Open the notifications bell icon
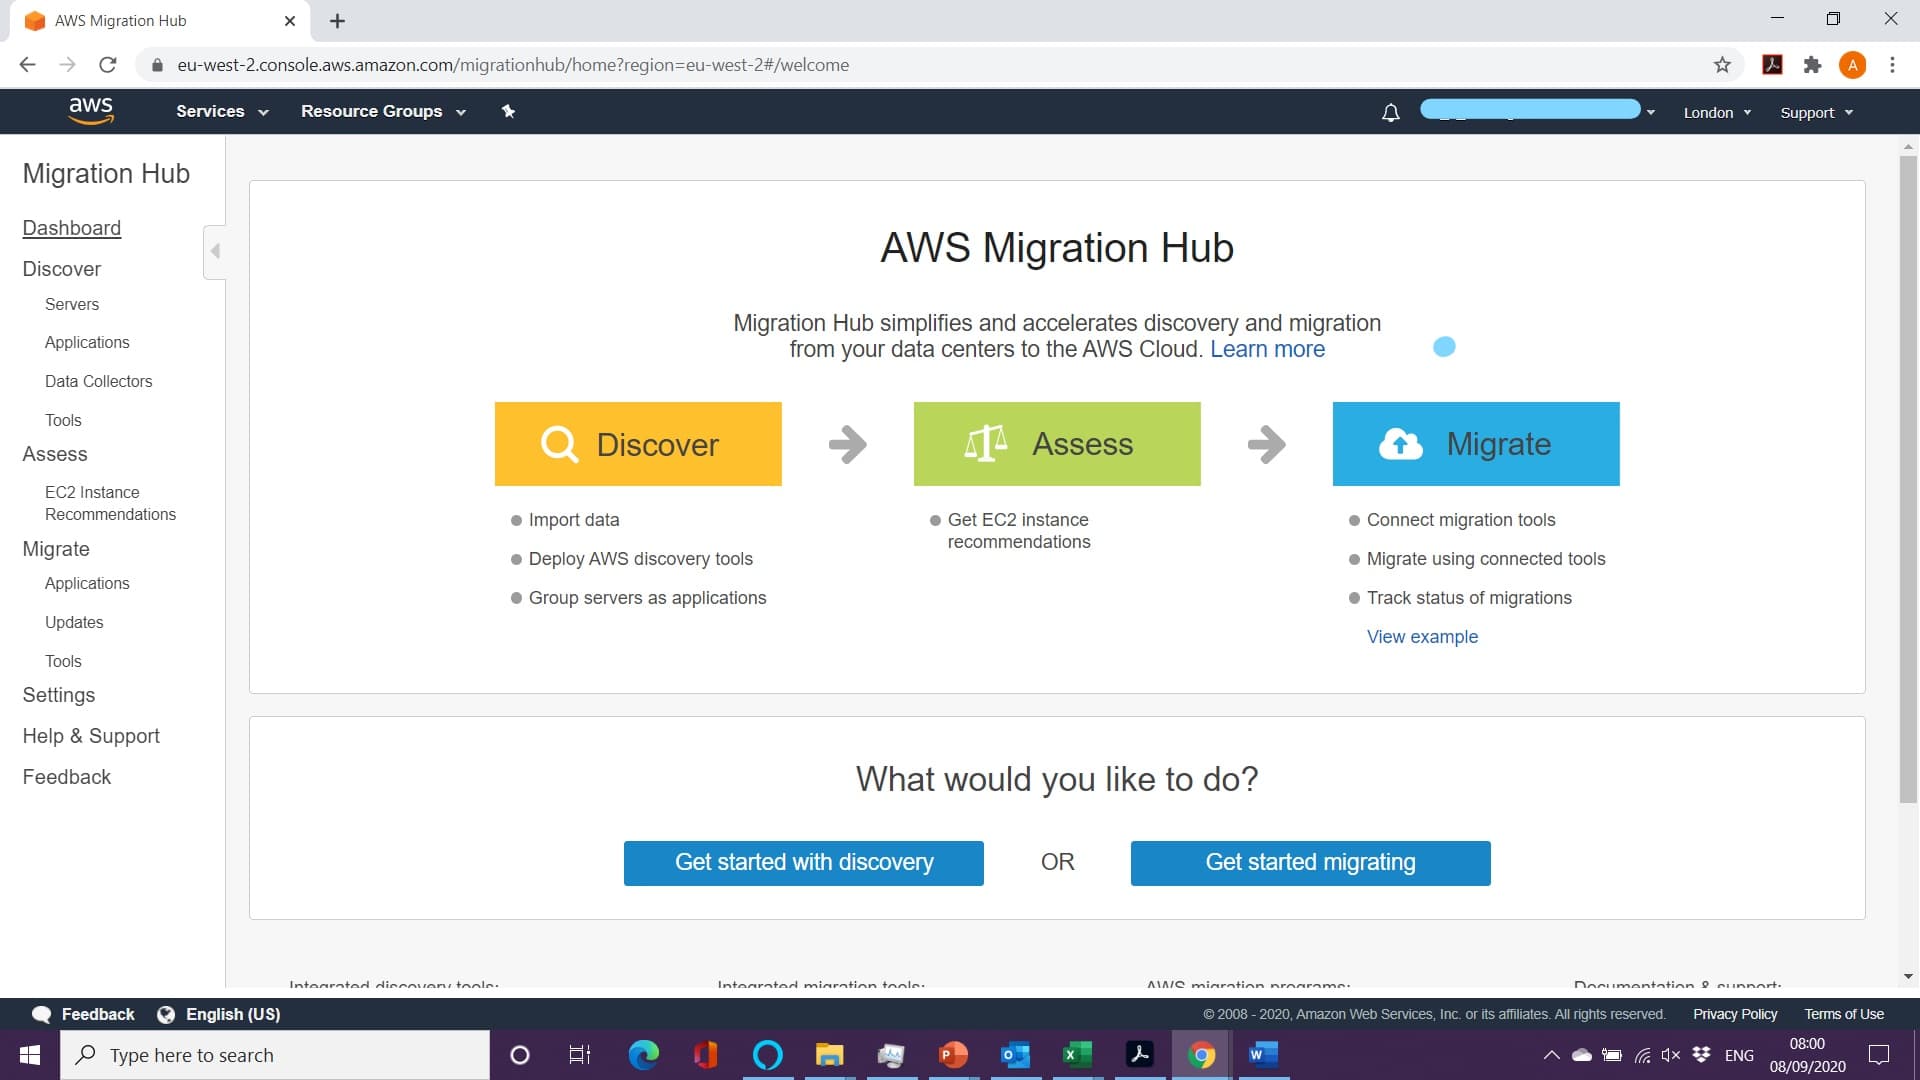Image resolution: width=1920 pixels, height=1080 pixels. (x=1389, y=112)
